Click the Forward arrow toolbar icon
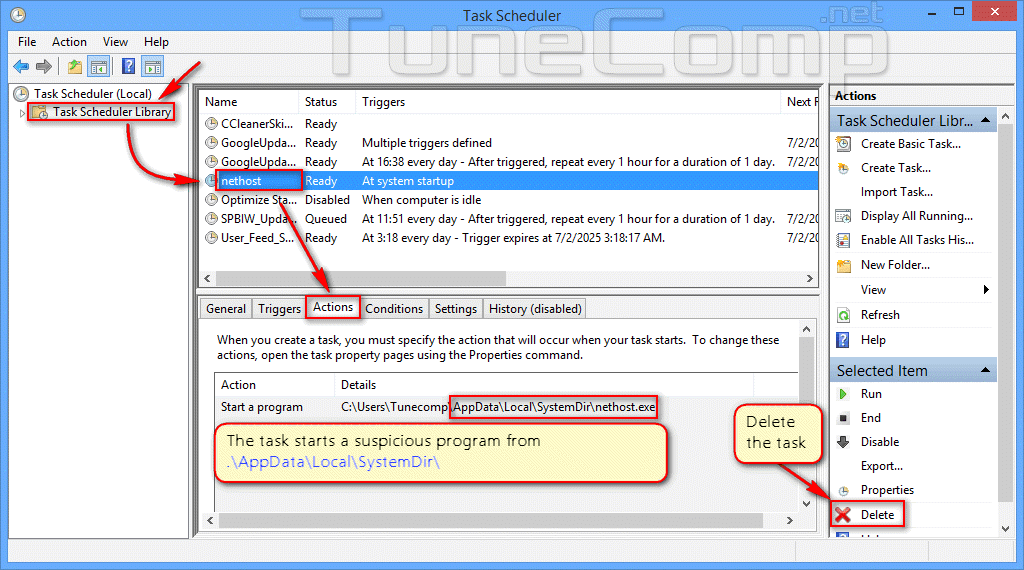This screenshot has height=570, width=1024. tap(44, 66)
